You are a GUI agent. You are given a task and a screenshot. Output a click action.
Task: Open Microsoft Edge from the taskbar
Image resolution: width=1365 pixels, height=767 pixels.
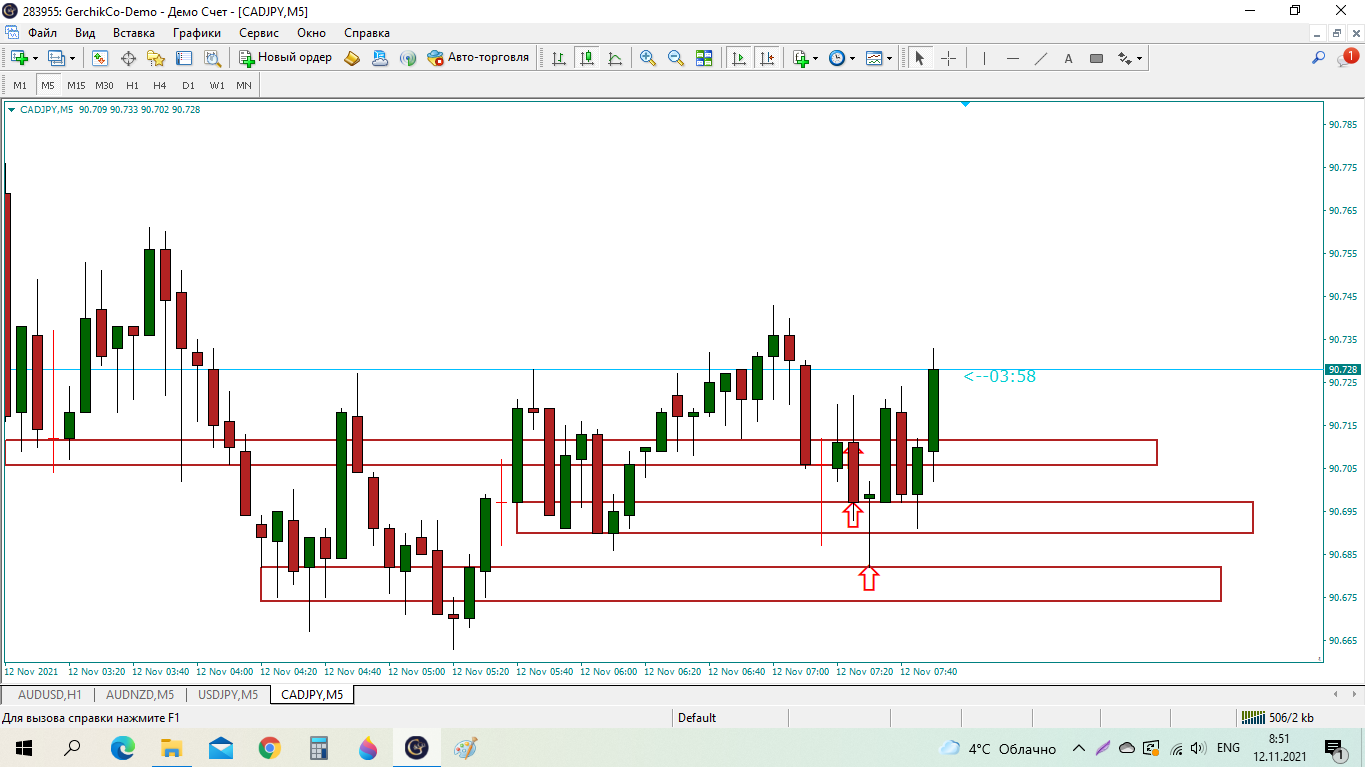[x=122, y=748]
